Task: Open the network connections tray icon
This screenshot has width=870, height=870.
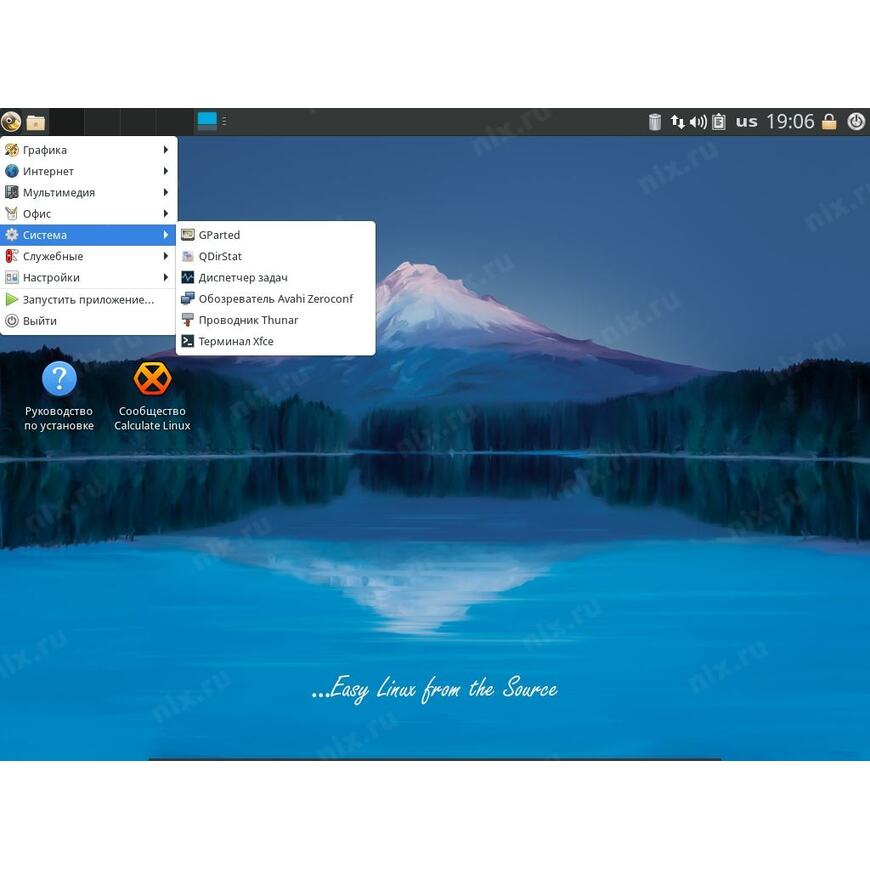Action: [x=678, y=122]
